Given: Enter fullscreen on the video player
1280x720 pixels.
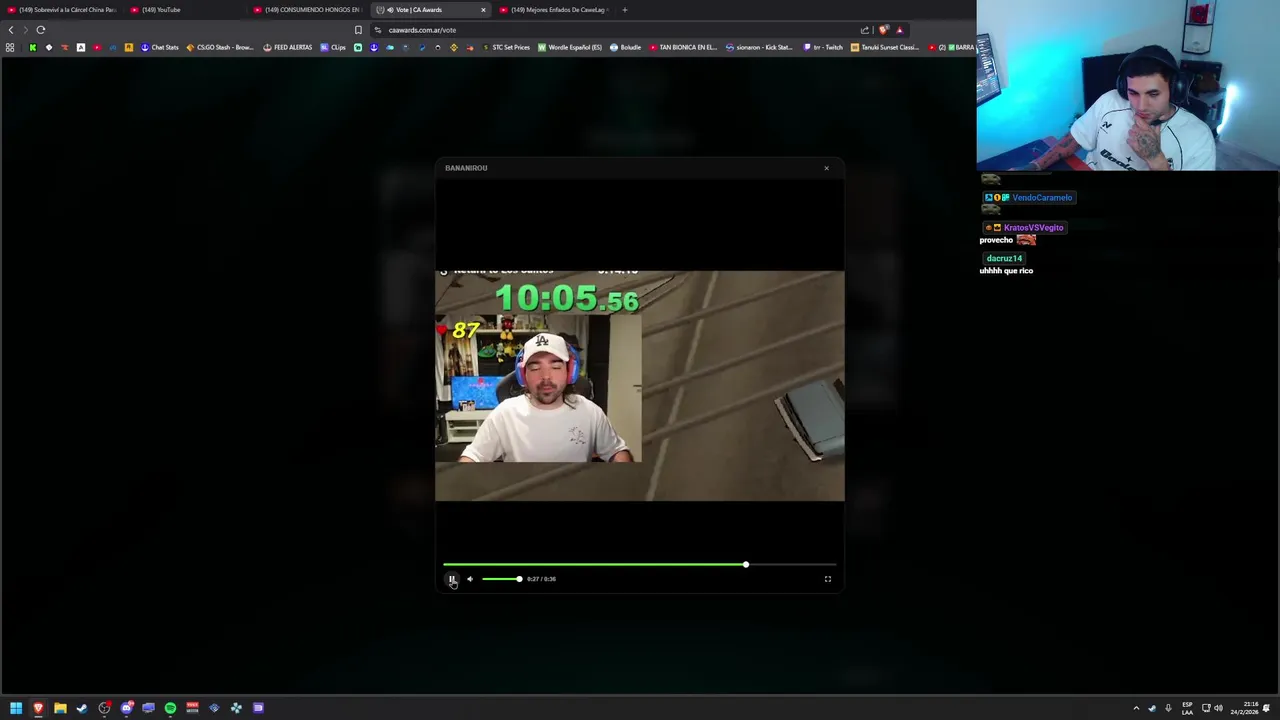Looking at the screenshot, I should coord(828,579).
